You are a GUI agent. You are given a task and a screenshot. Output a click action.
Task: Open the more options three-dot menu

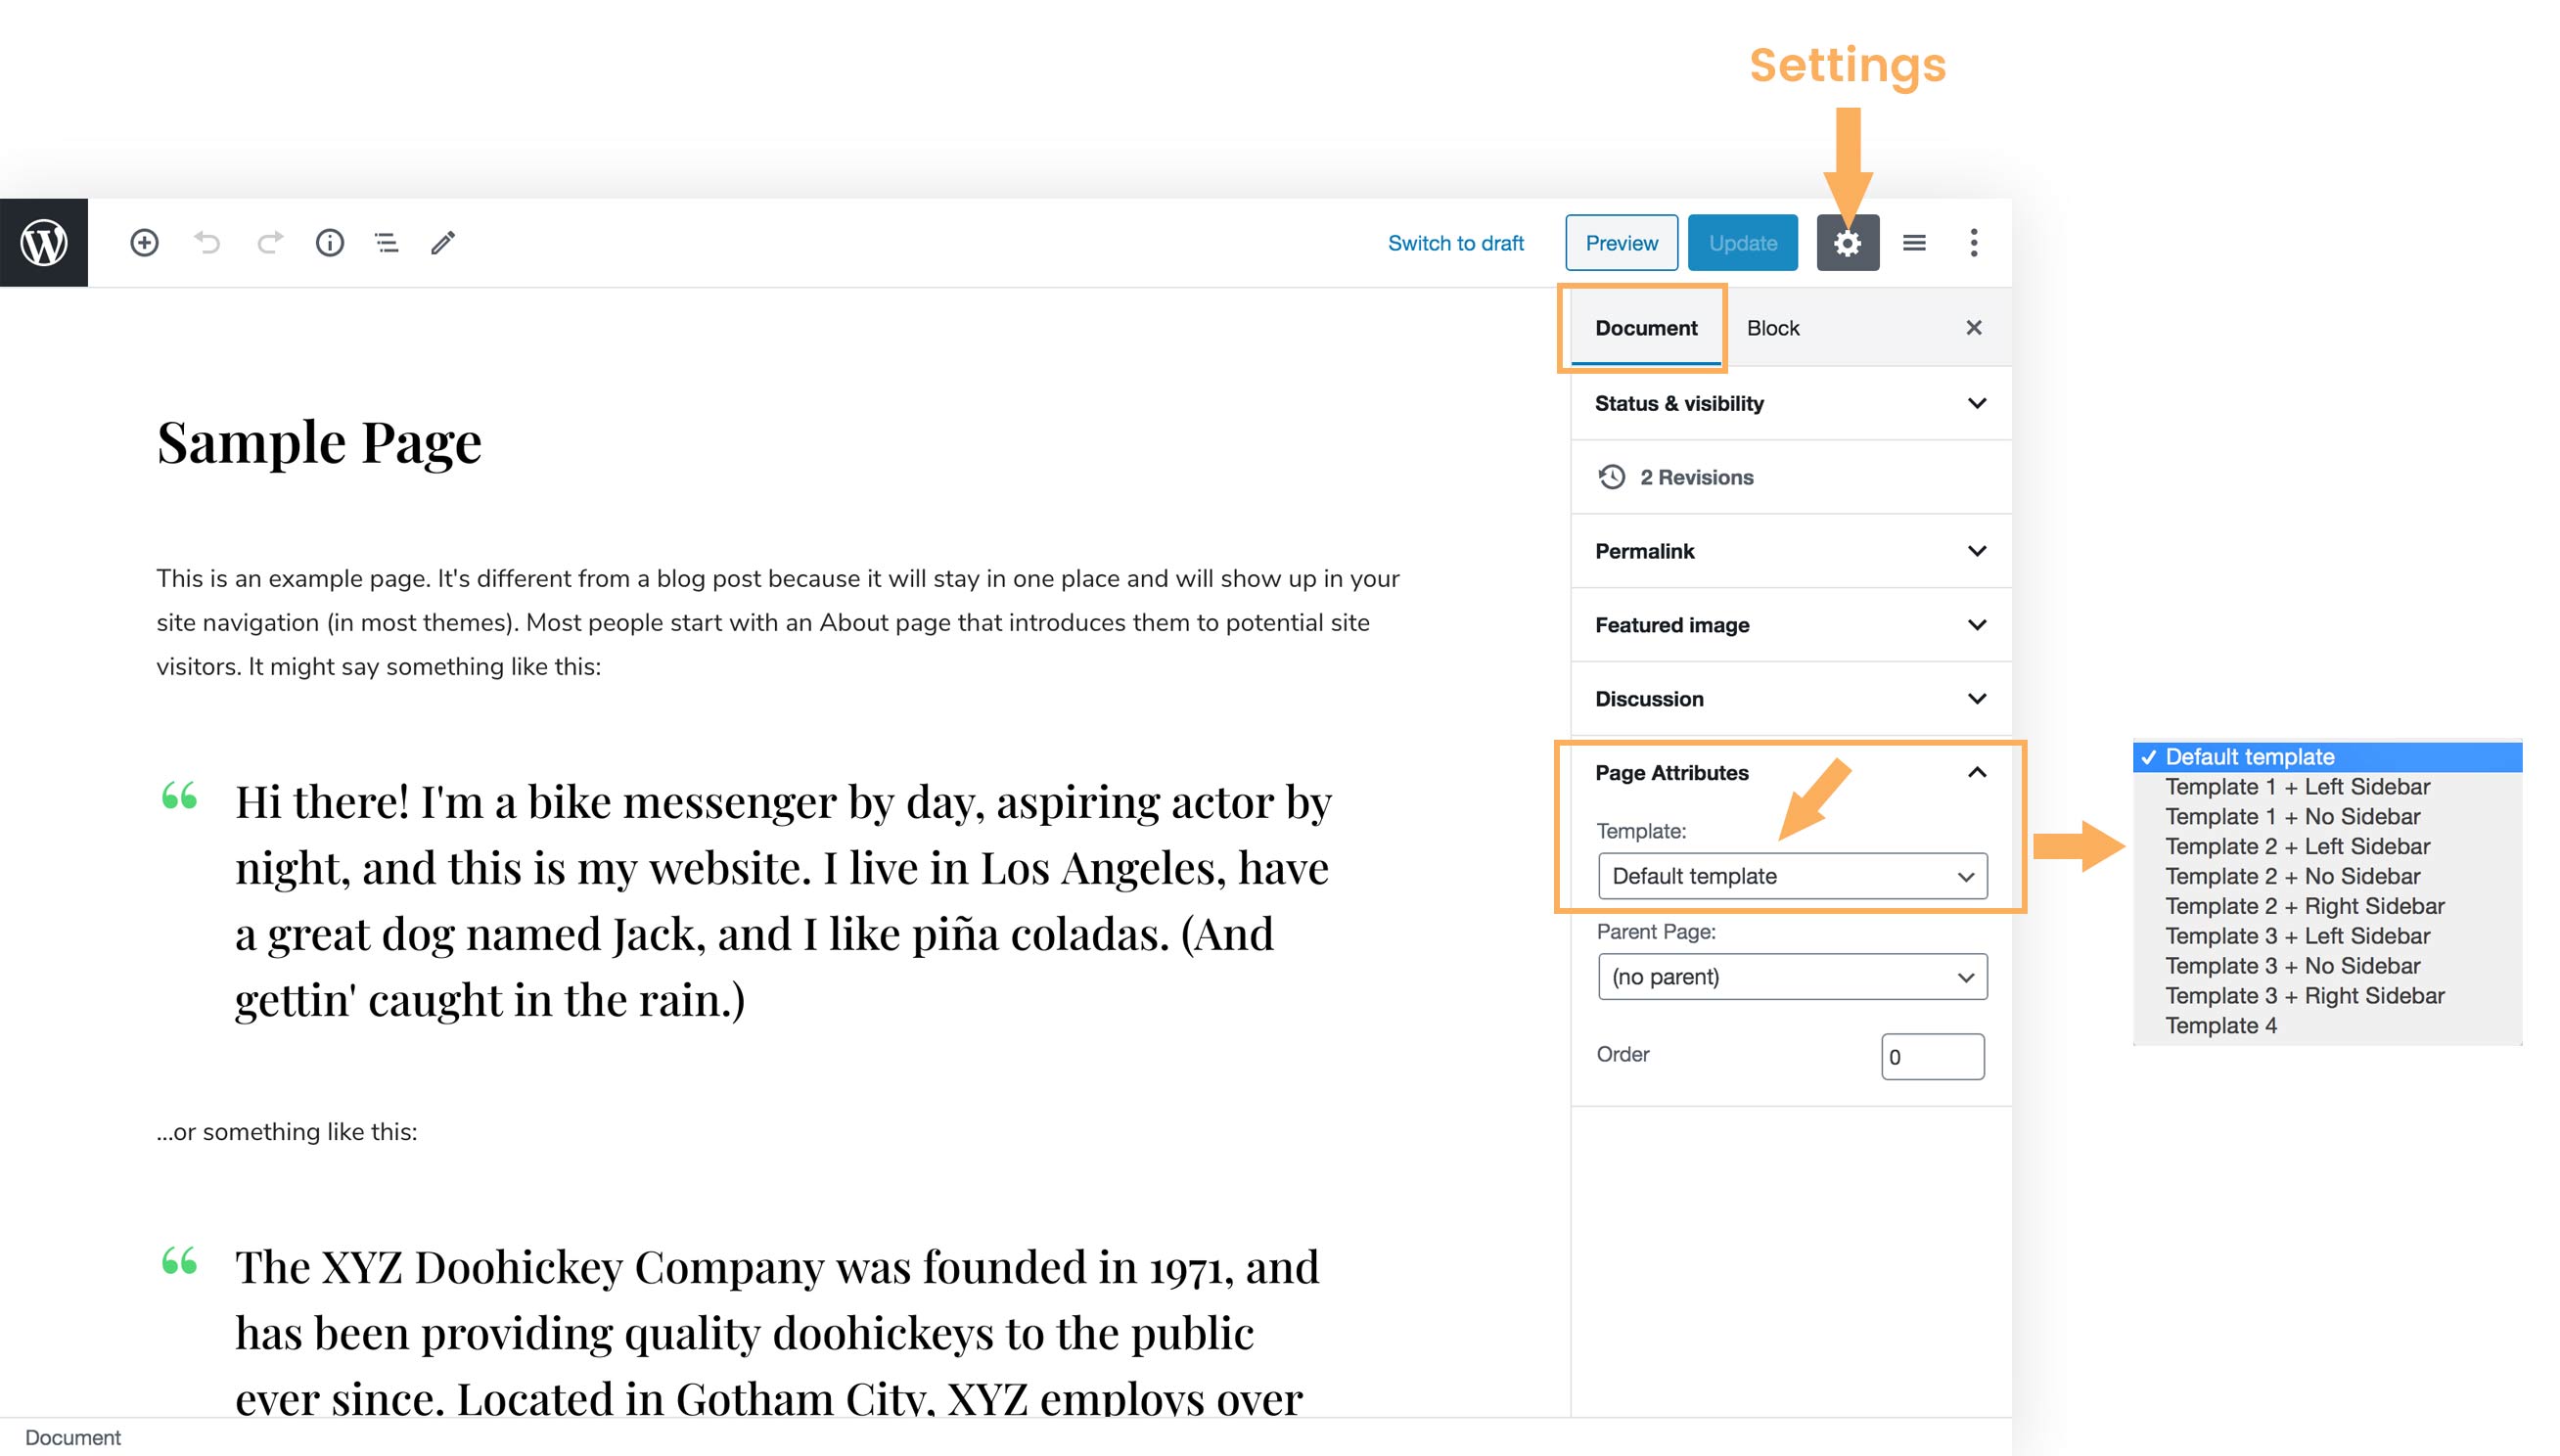[1973, 242]
